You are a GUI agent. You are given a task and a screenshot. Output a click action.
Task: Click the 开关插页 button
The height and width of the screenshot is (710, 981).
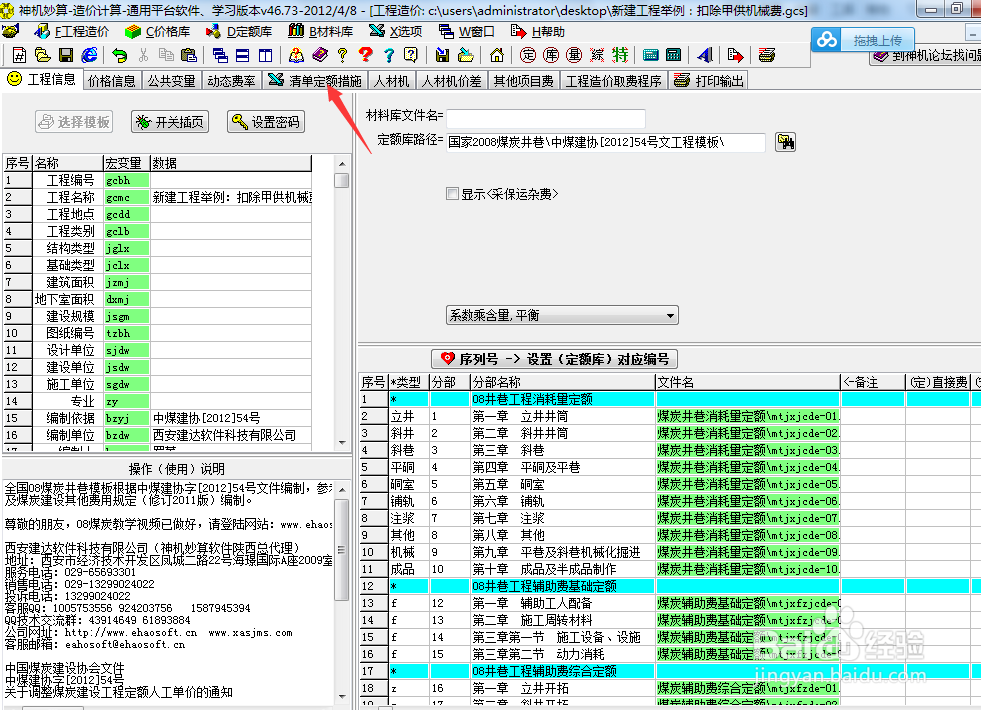click(170, 122)
